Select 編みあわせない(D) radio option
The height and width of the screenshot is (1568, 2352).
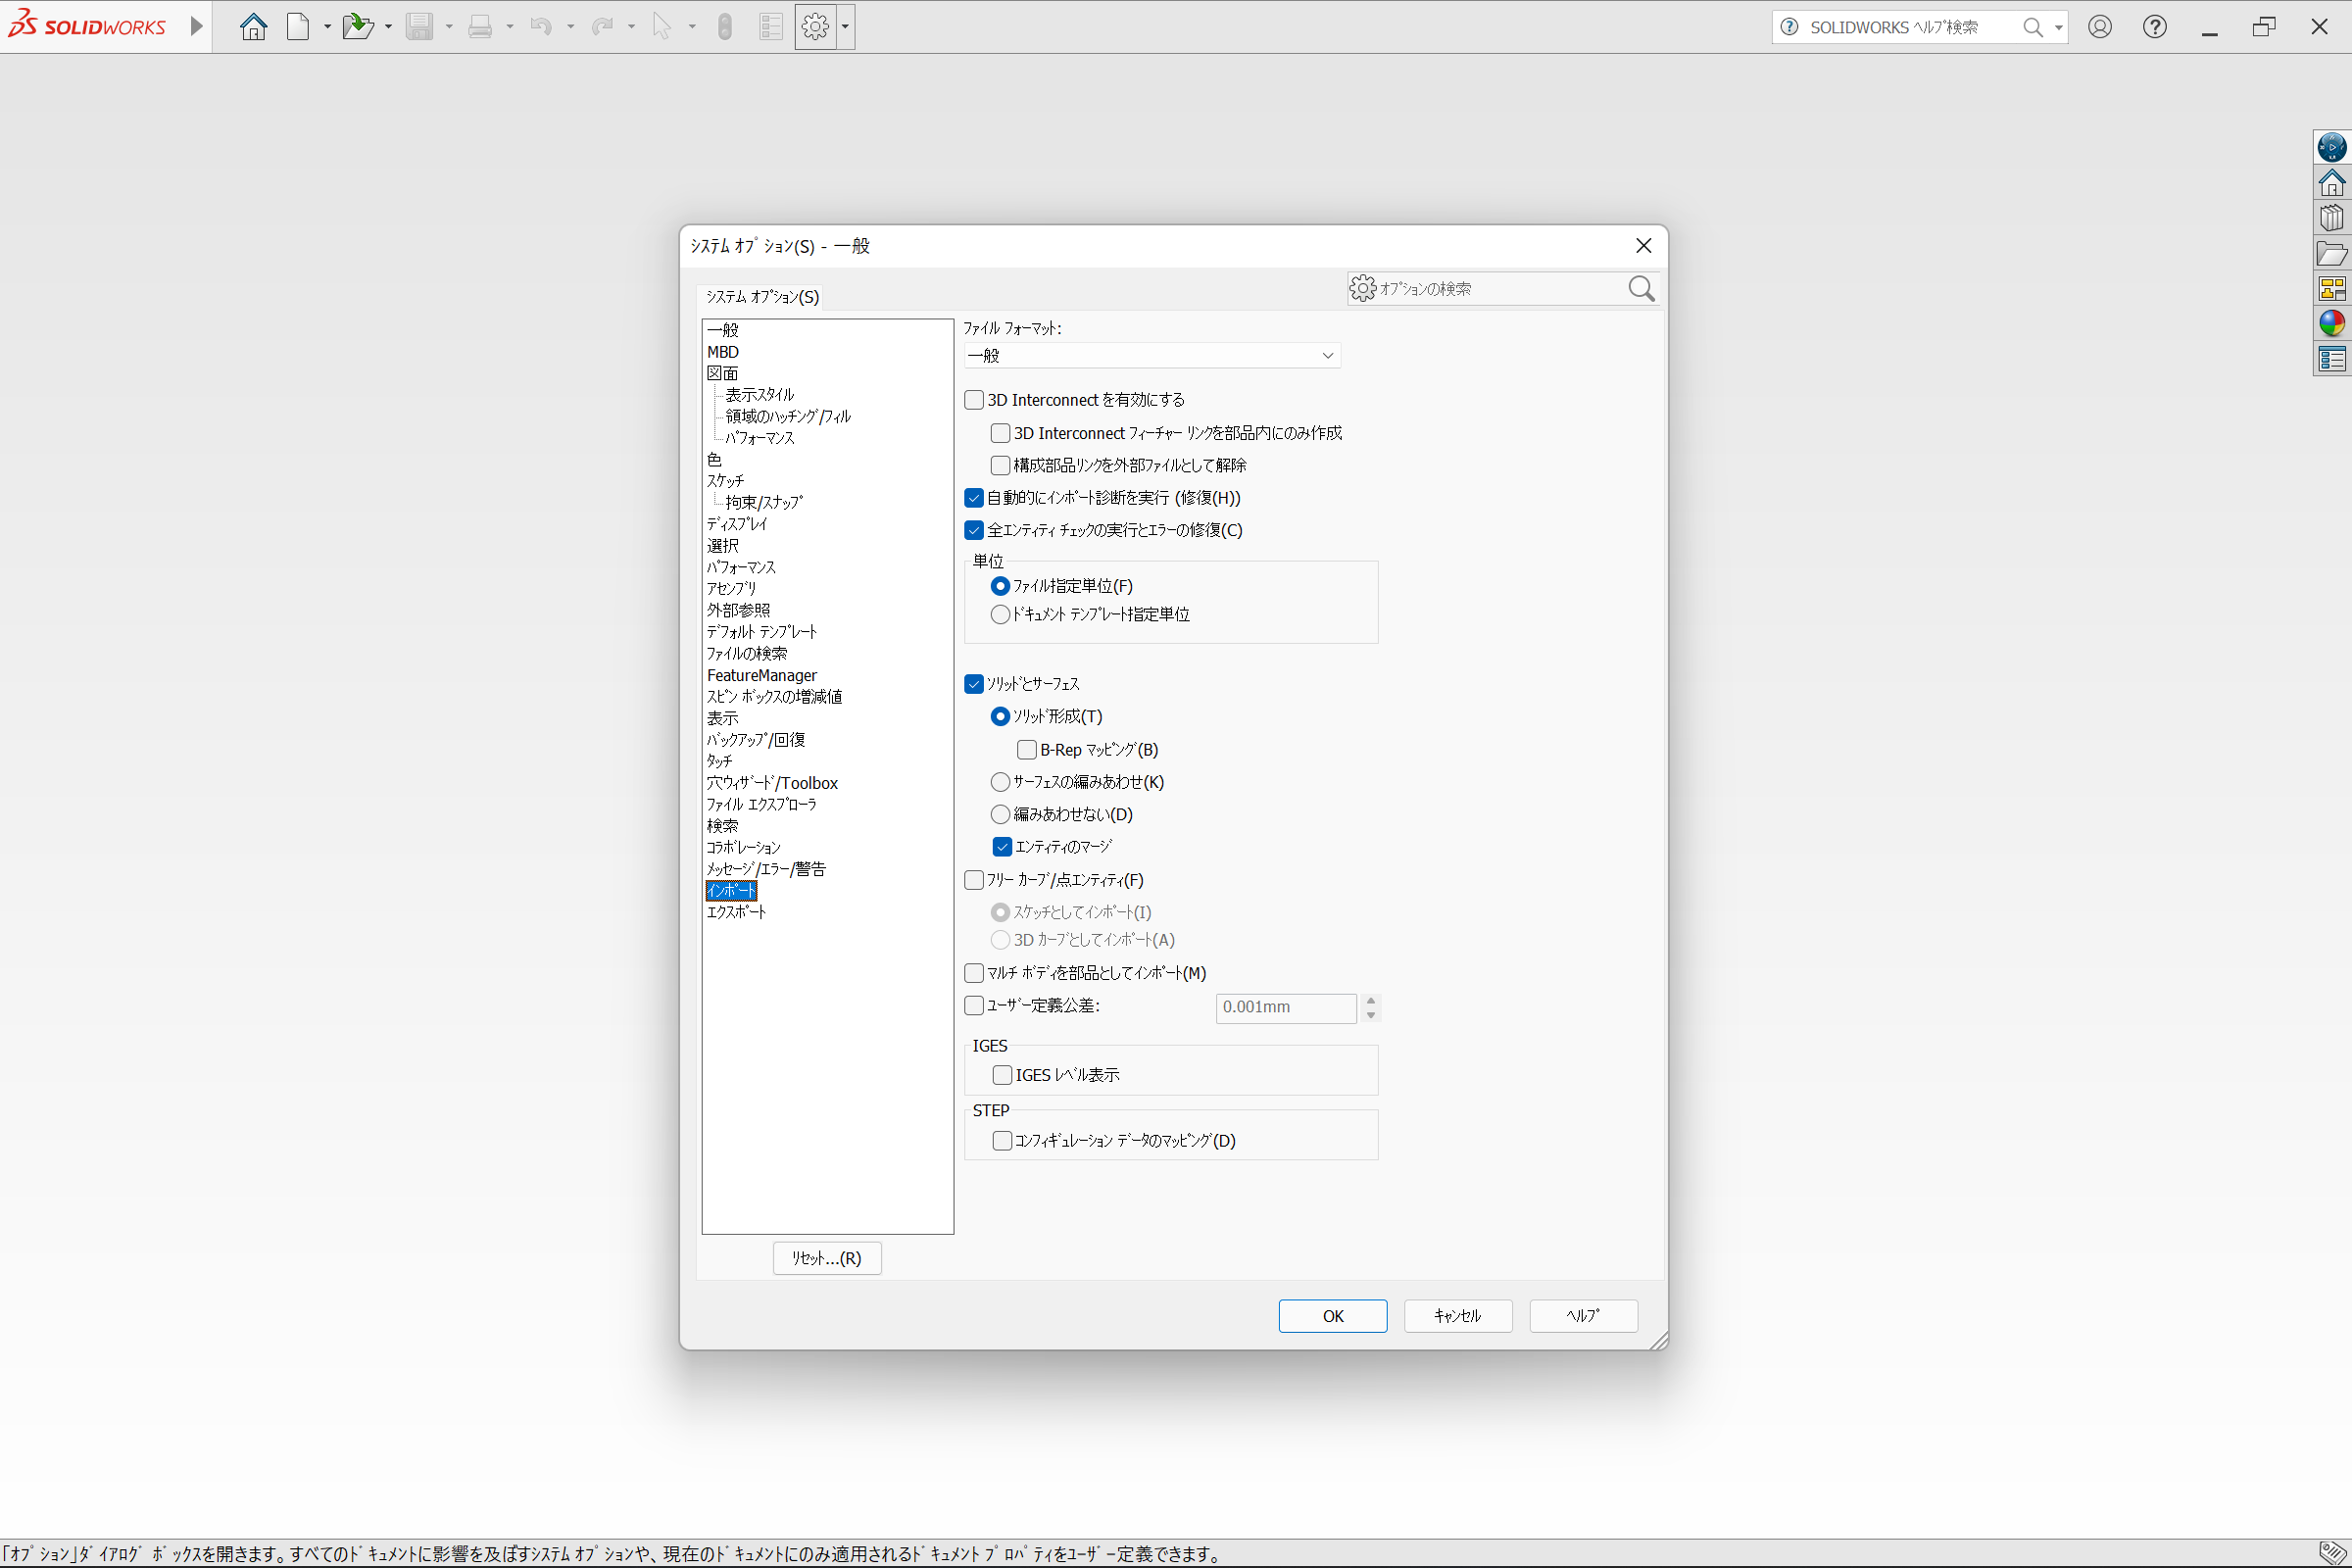[1000, 814]
